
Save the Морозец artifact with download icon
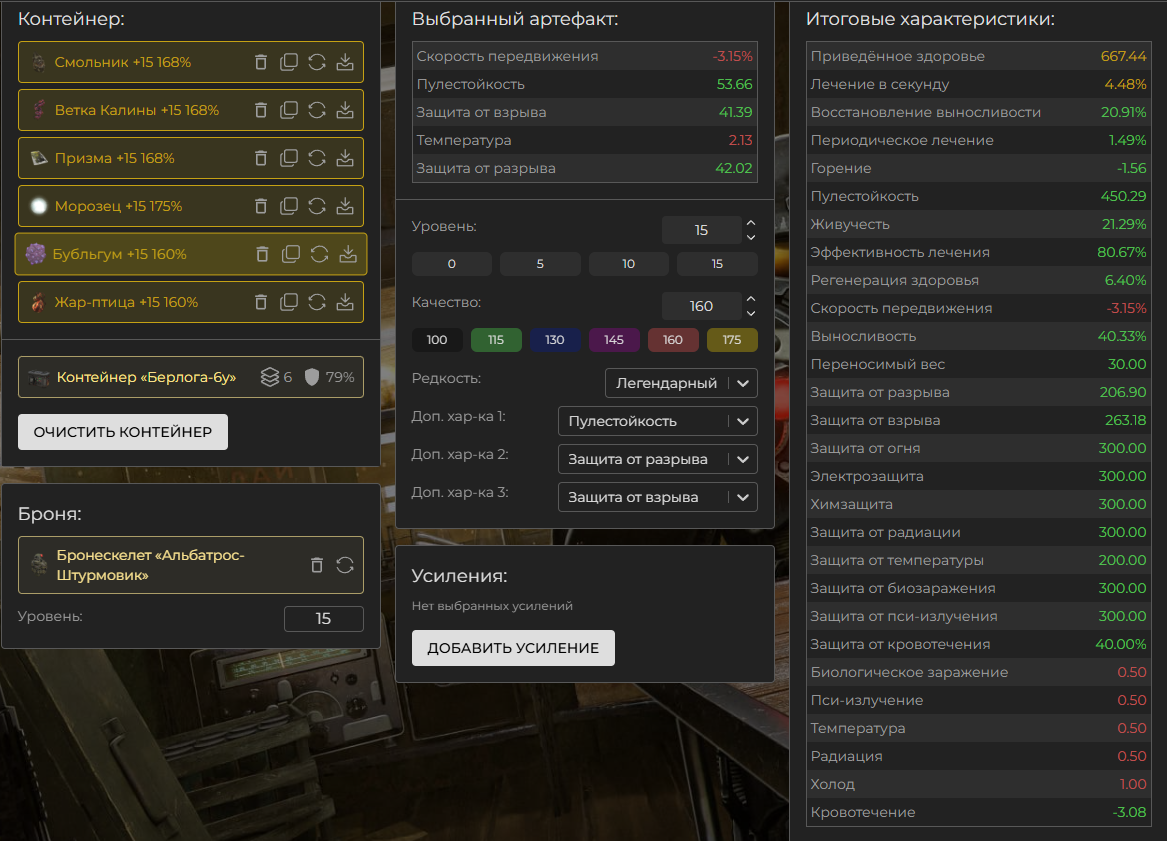(x=345, y=206)
